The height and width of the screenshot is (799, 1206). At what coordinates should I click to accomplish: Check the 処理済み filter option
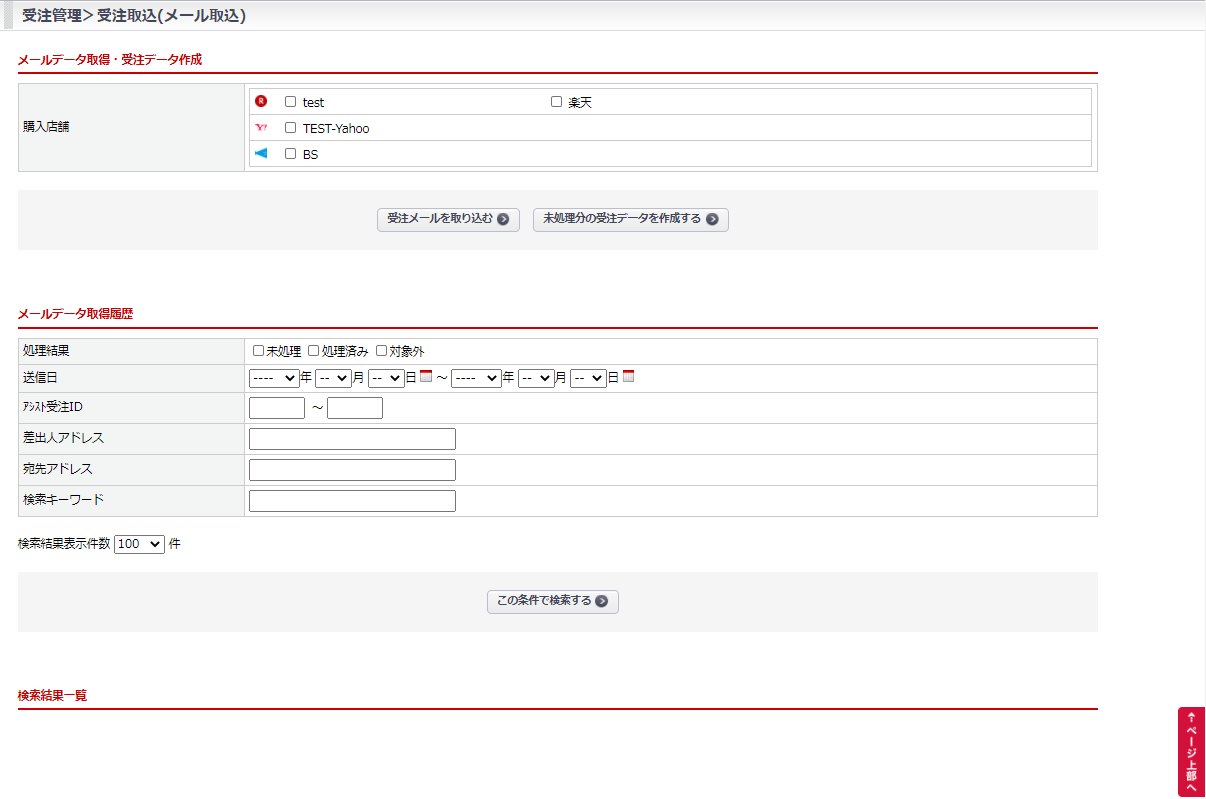pyautogui.click(x=314, y=351)
